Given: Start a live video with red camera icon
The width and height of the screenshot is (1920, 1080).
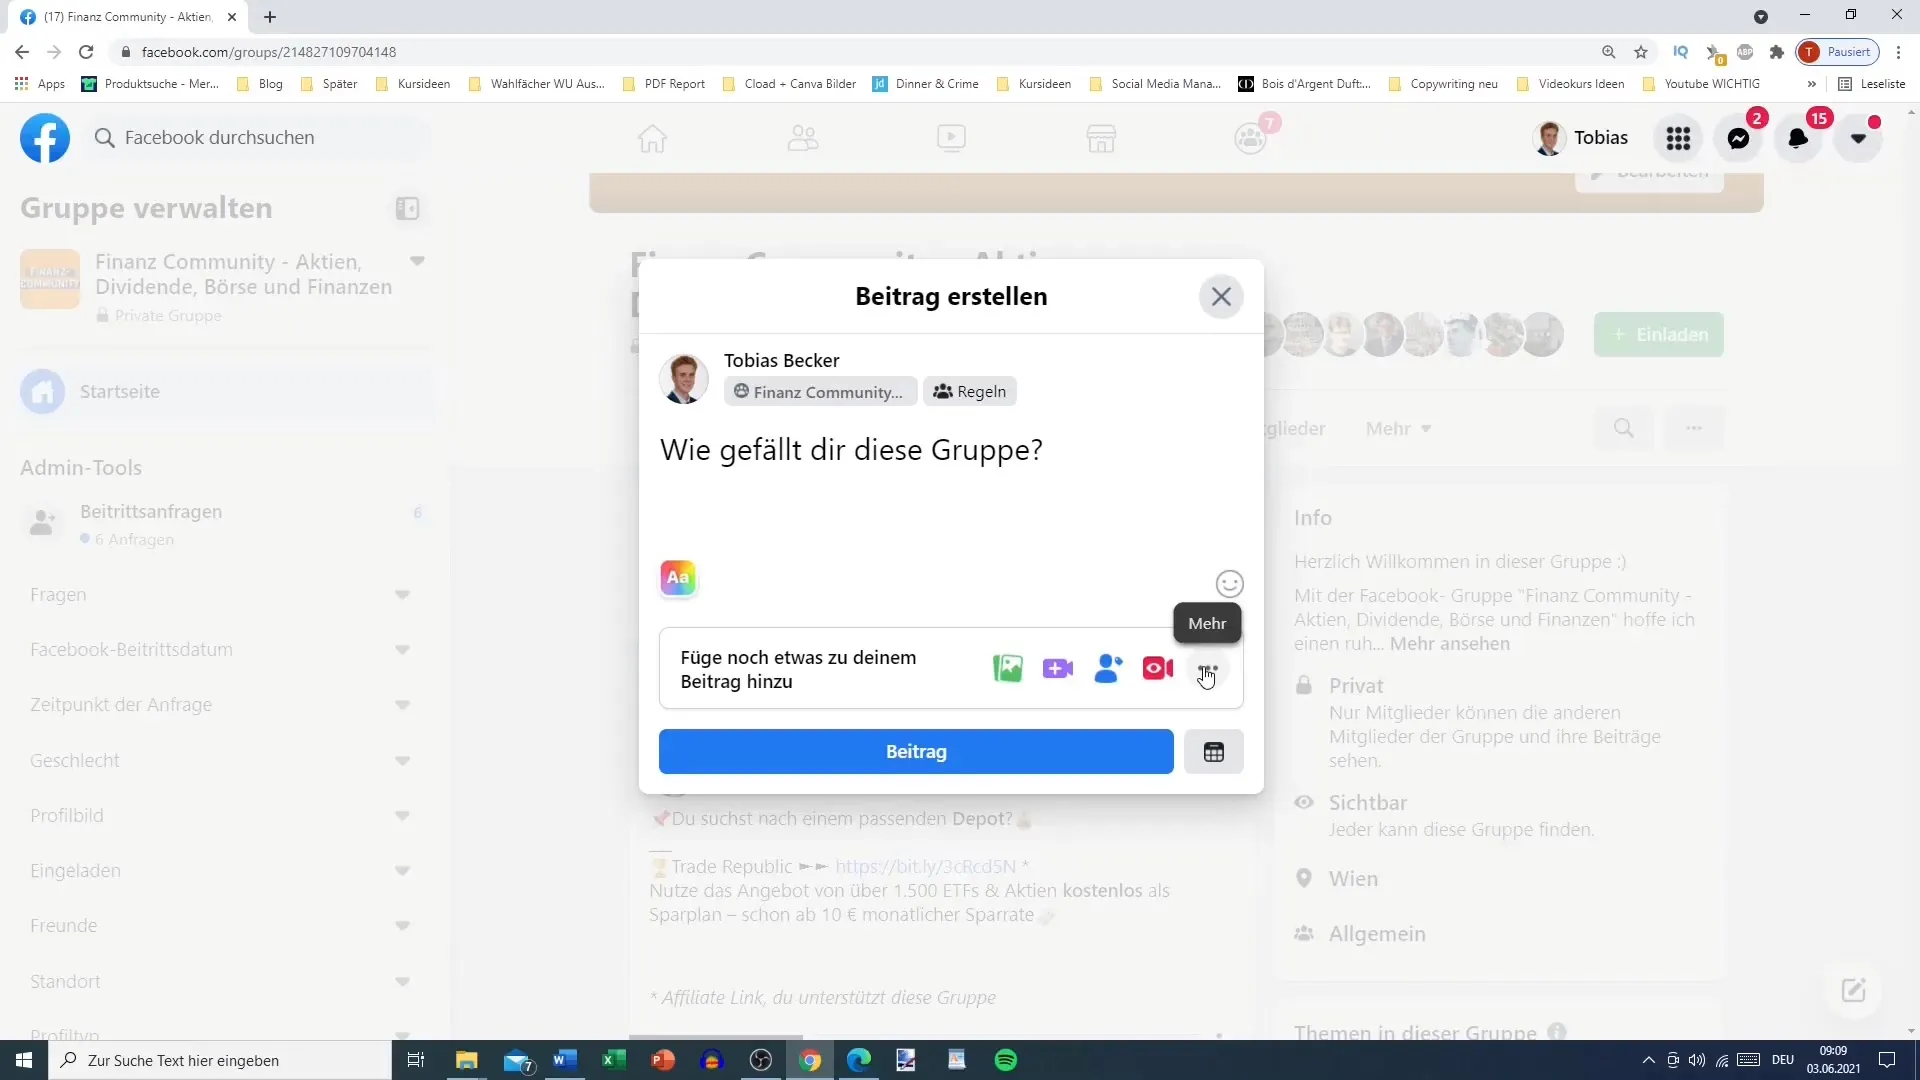Looking at the screenshot, I should click(x=1158, y=668).
